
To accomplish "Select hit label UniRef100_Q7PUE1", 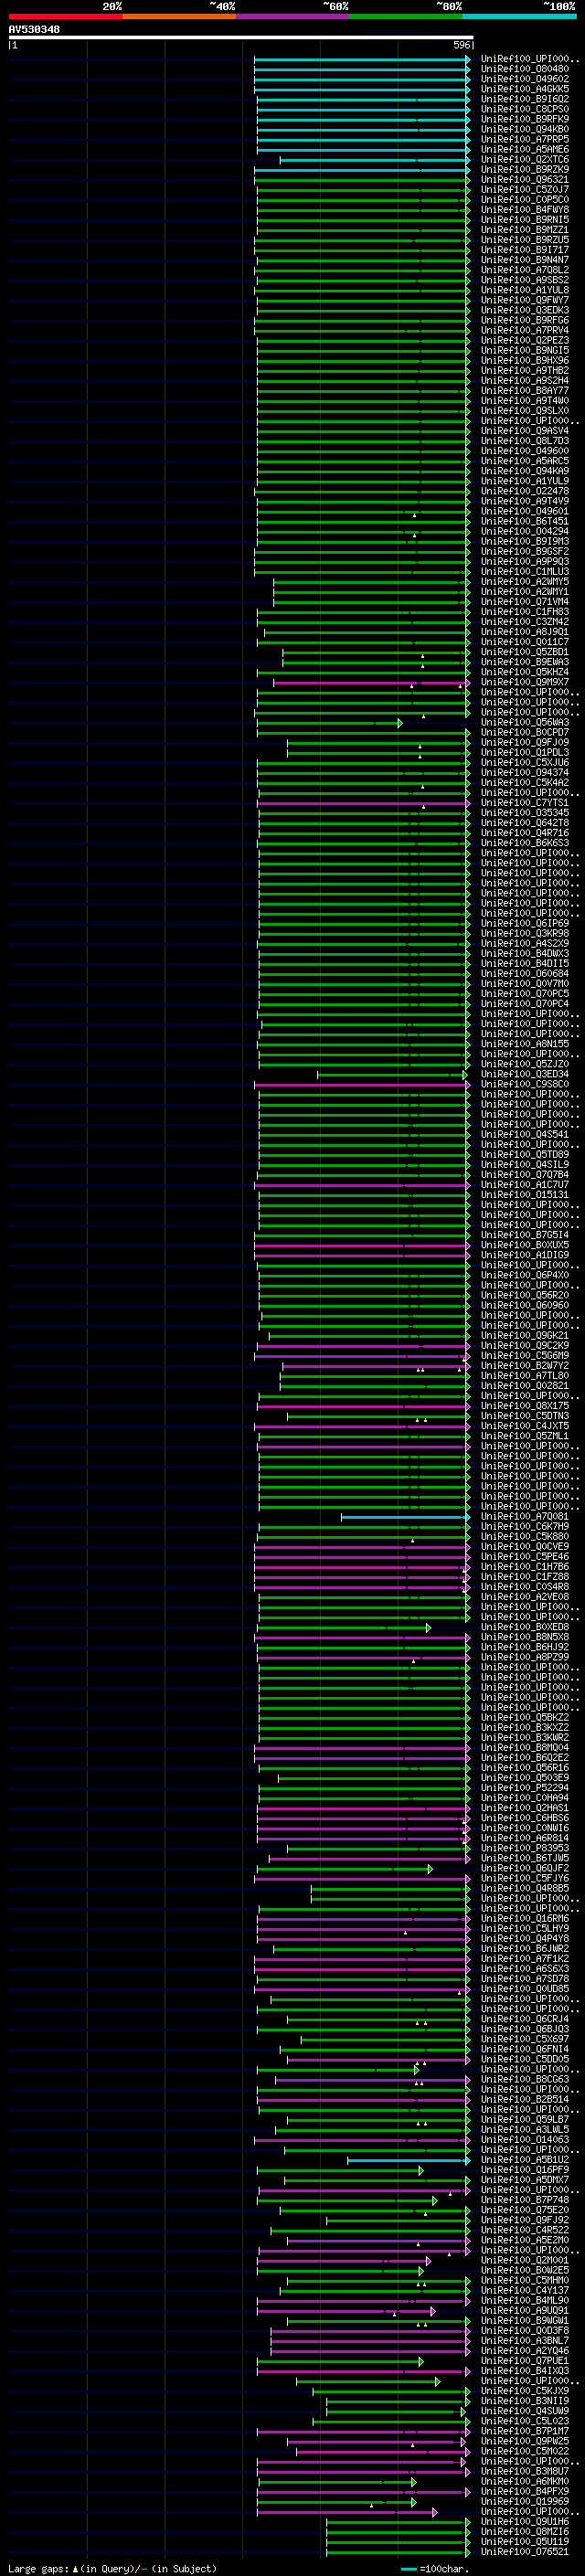I will [525, 2362].
